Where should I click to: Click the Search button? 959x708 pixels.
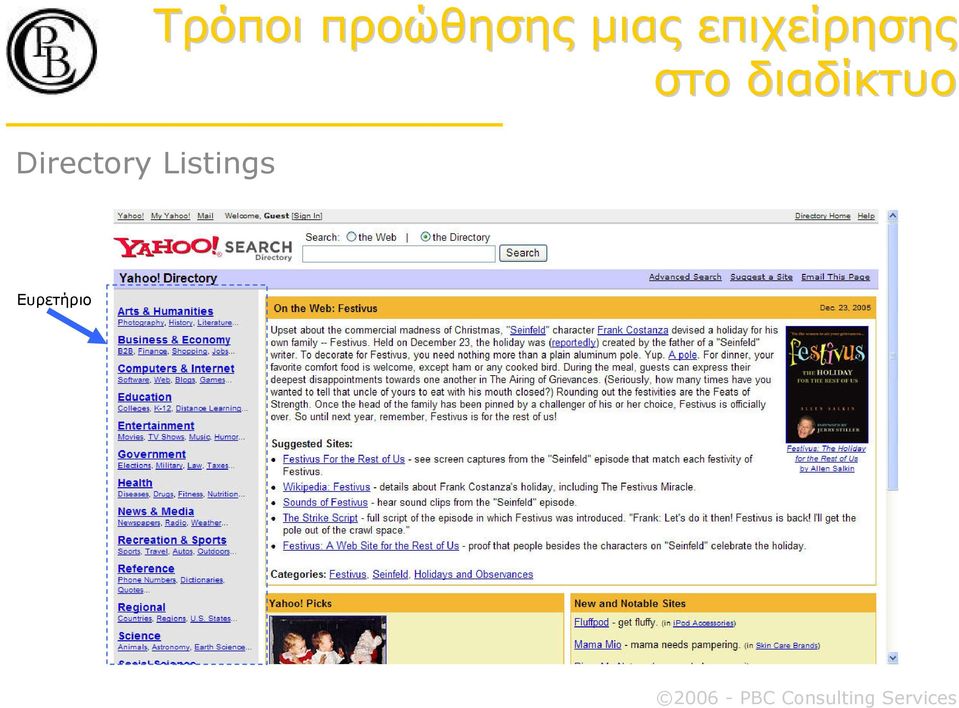point(523,253)
